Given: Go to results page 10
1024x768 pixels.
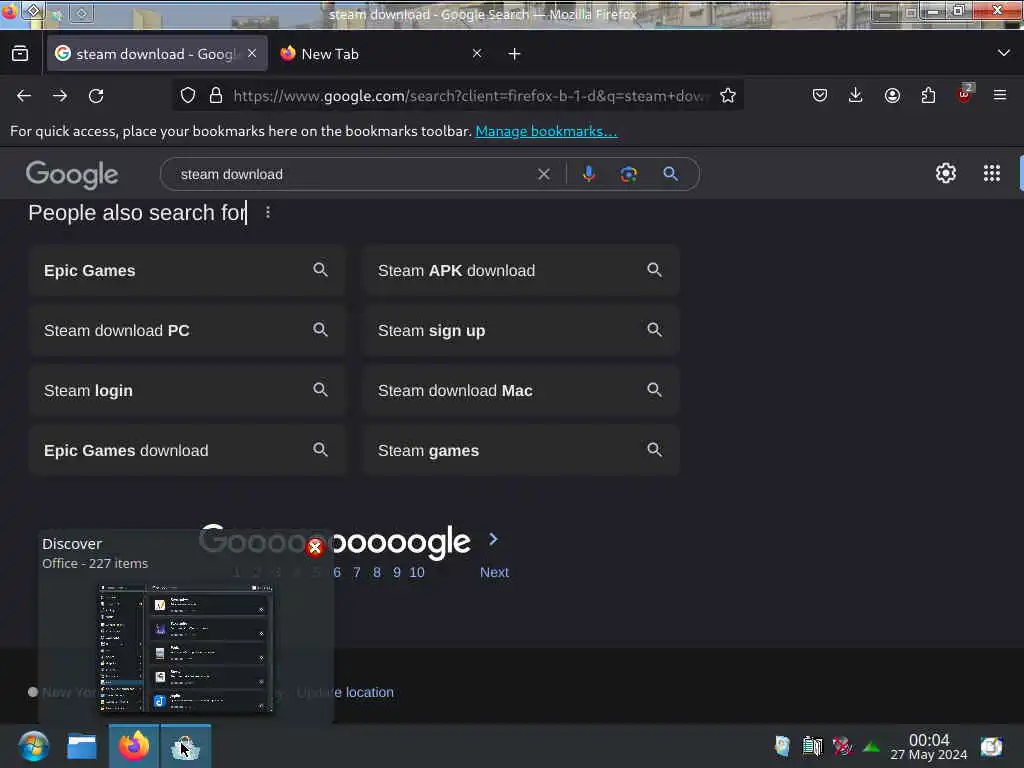Looking at the screenshot, I should pos(417,572).
